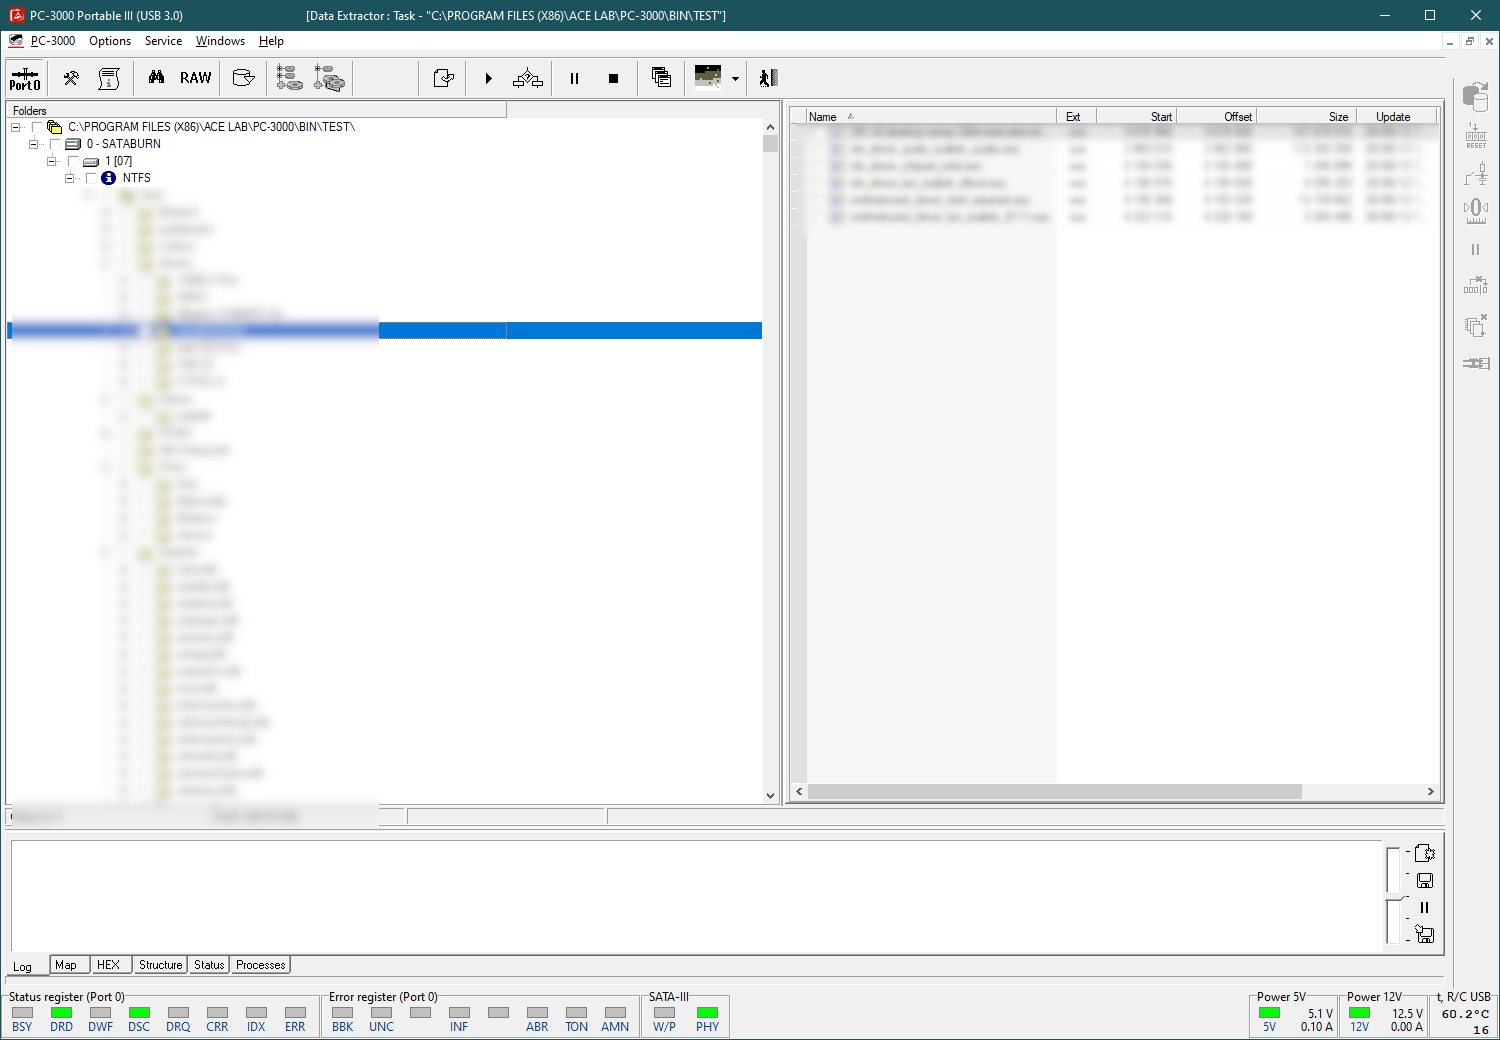Collapse the 1 [07] tree node
This screenshot has width=1500, height=1040.
(x=51, y=161)
